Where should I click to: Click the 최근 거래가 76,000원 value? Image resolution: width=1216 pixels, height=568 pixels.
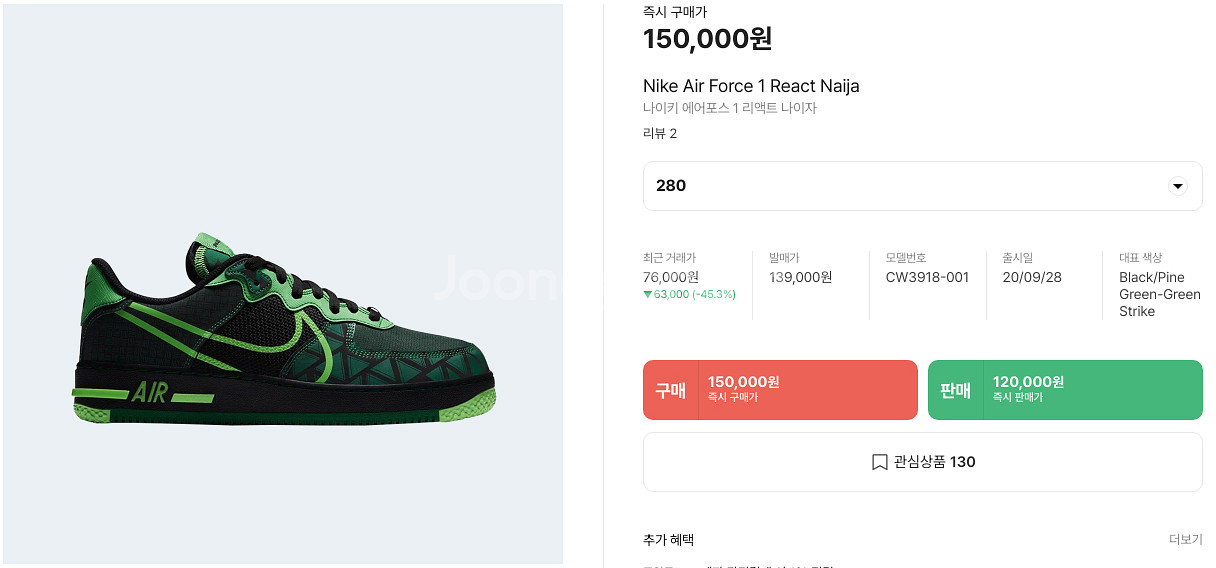pos(671,277)
